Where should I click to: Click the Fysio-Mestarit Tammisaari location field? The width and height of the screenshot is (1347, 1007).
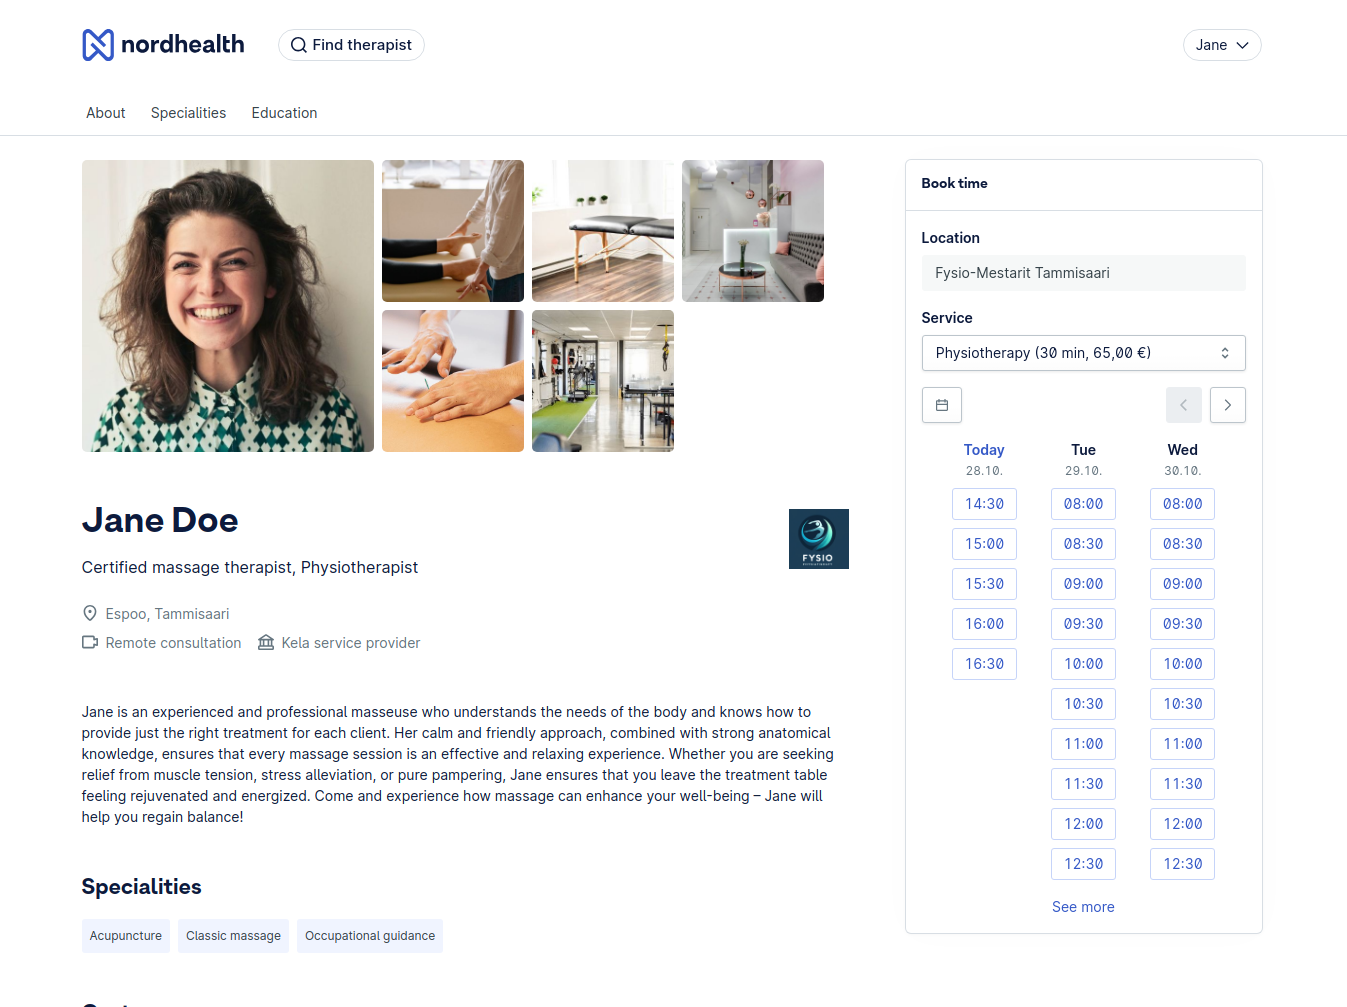coord(1083,273)
